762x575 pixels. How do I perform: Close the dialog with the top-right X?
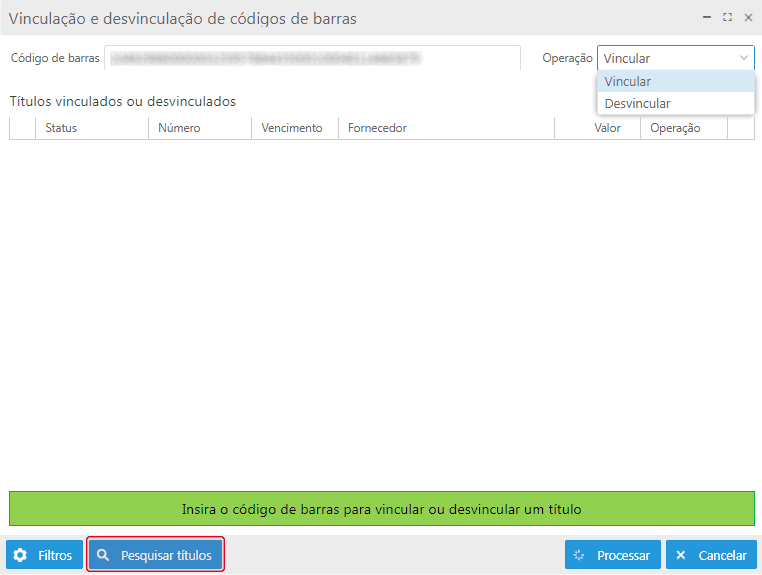tap(748, 17)
